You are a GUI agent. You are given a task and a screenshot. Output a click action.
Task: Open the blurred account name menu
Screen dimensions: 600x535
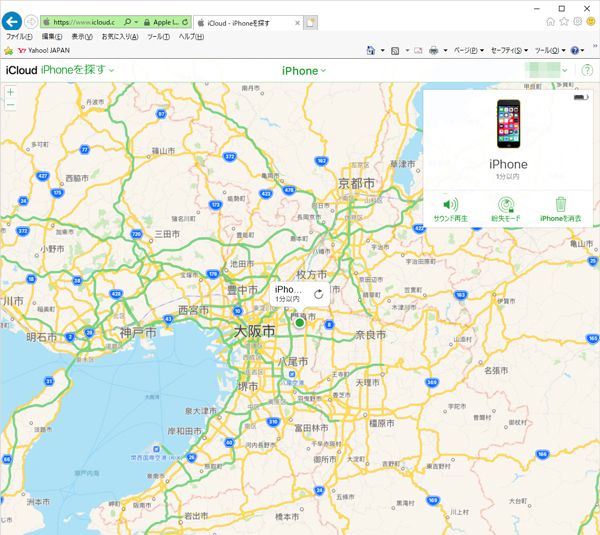(546, 70)
